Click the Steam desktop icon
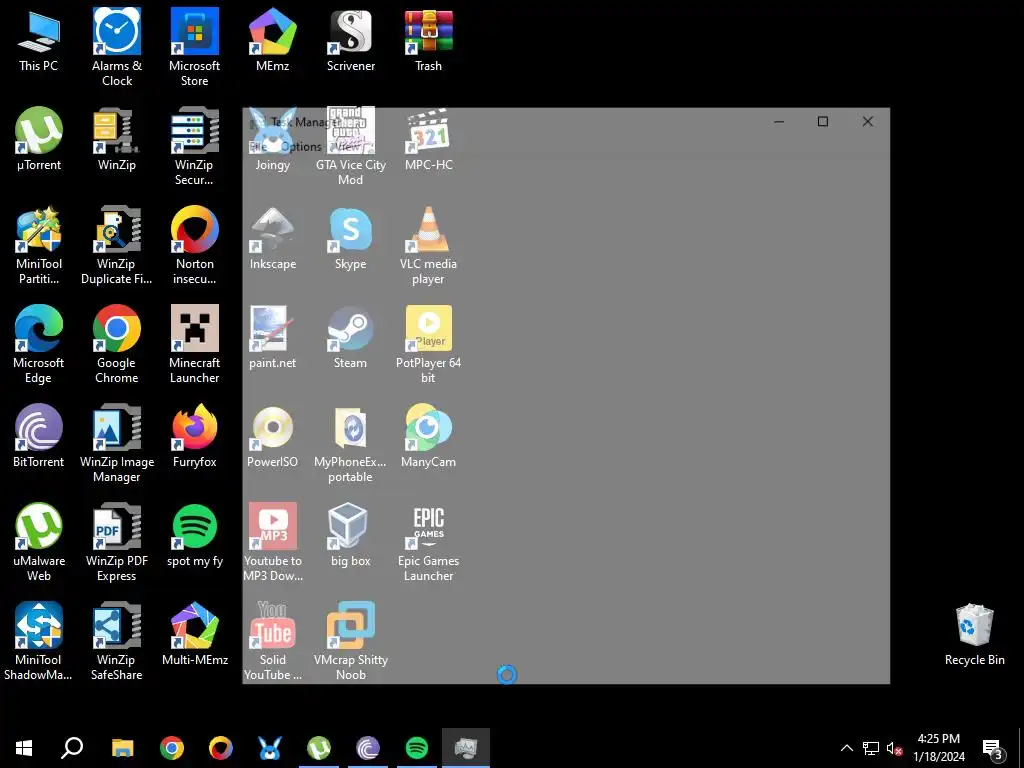 coord(351,337)
